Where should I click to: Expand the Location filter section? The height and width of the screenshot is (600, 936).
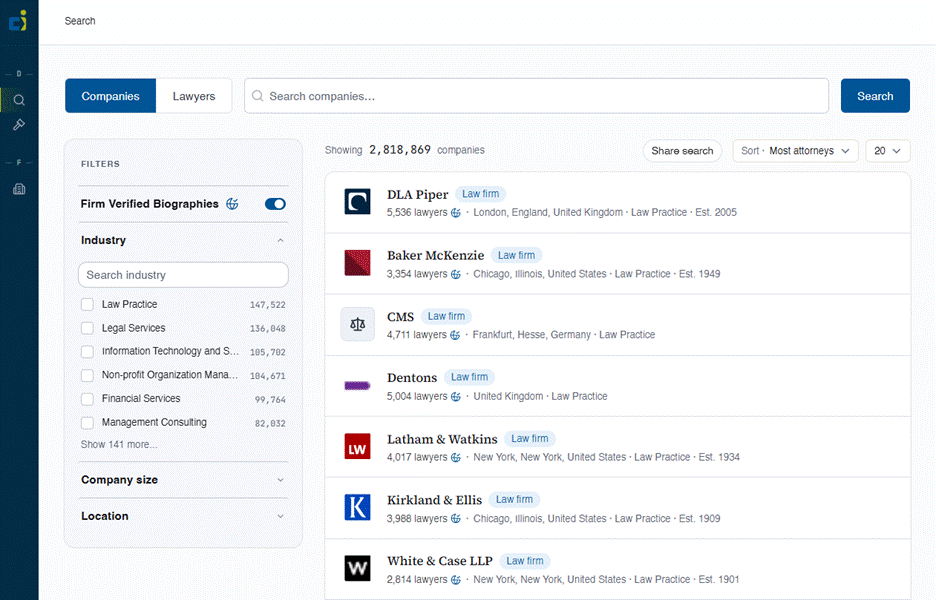click(x=183, y=516)
